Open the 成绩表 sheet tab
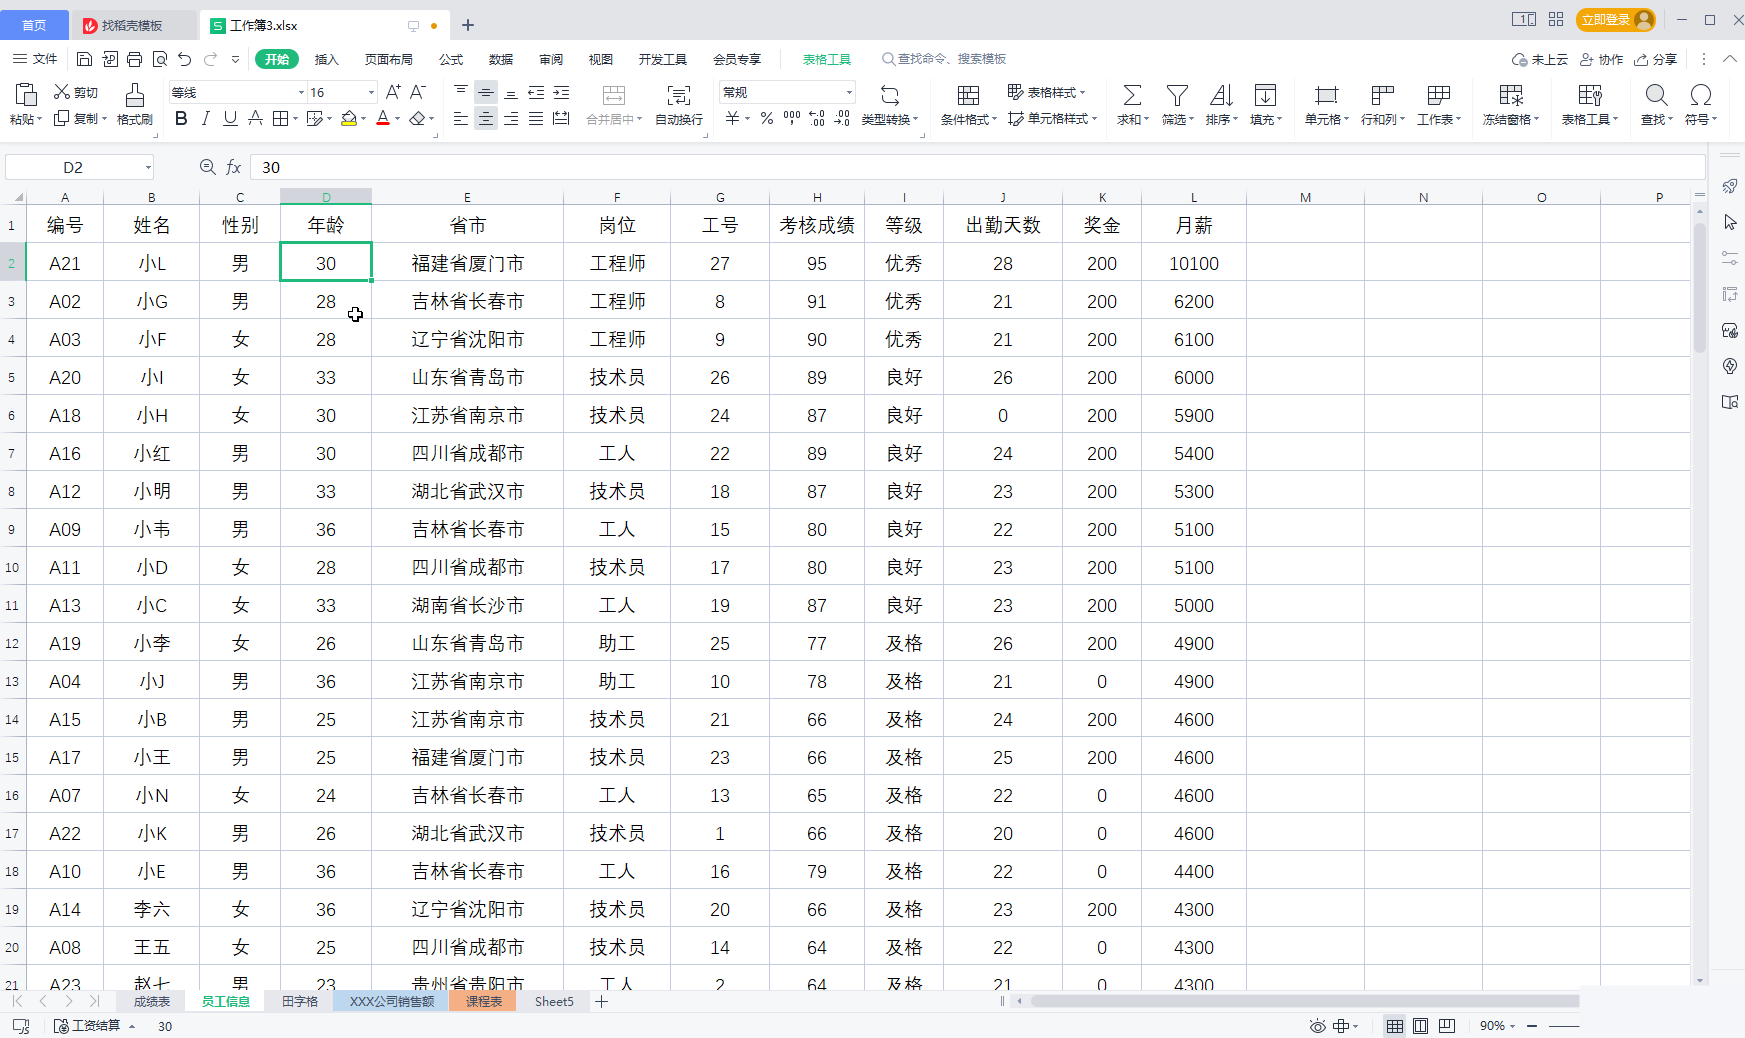This screenshot has width=1745, height=1038. point(150,1000)
